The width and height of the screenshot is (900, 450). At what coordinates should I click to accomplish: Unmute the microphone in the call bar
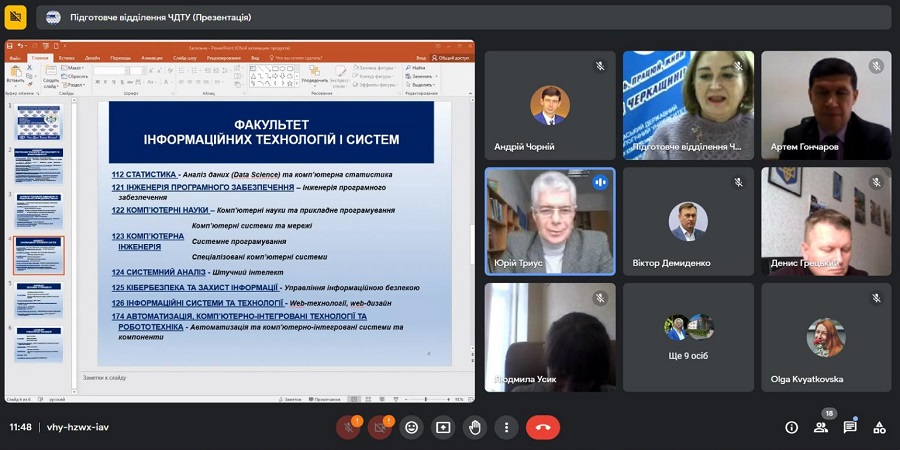pyautogui.click(x=347, y=427)
